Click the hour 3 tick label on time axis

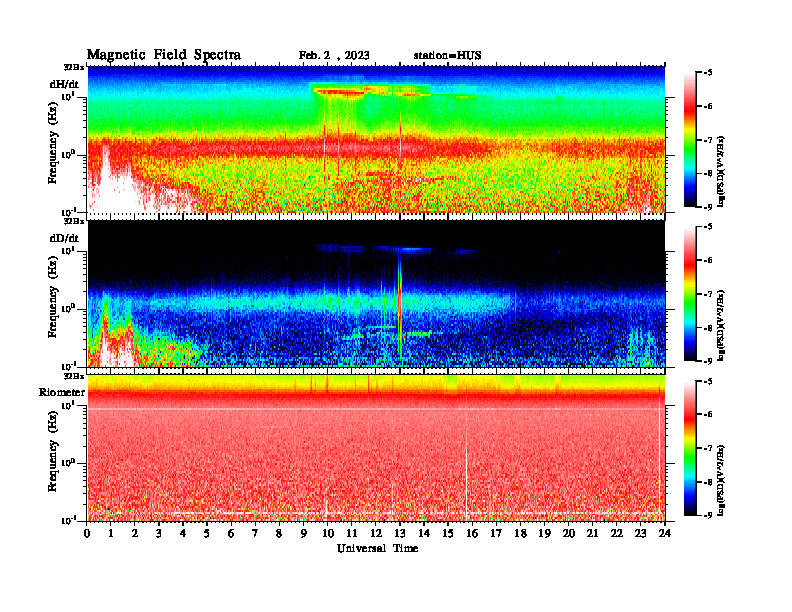[159, 534]
